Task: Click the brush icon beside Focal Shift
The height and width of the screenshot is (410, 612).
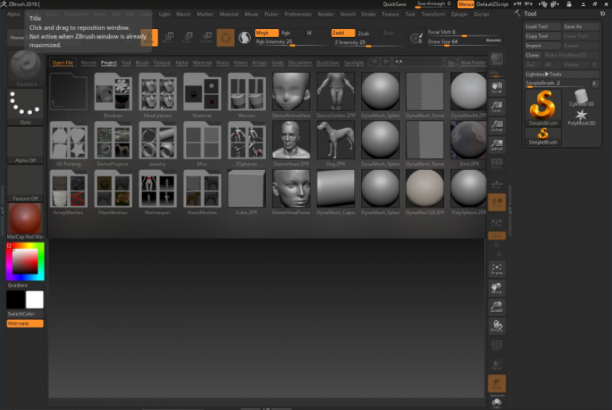Action: (417, 37)
